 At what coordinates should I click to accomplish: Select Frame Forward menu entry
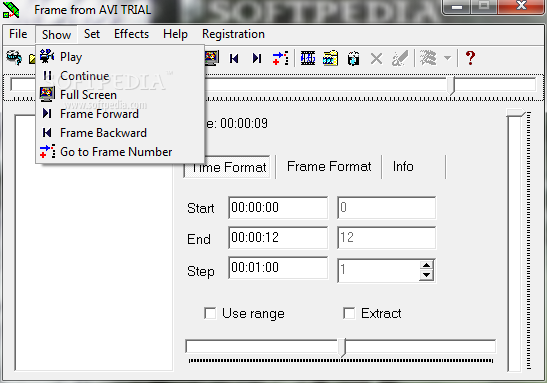120,113
